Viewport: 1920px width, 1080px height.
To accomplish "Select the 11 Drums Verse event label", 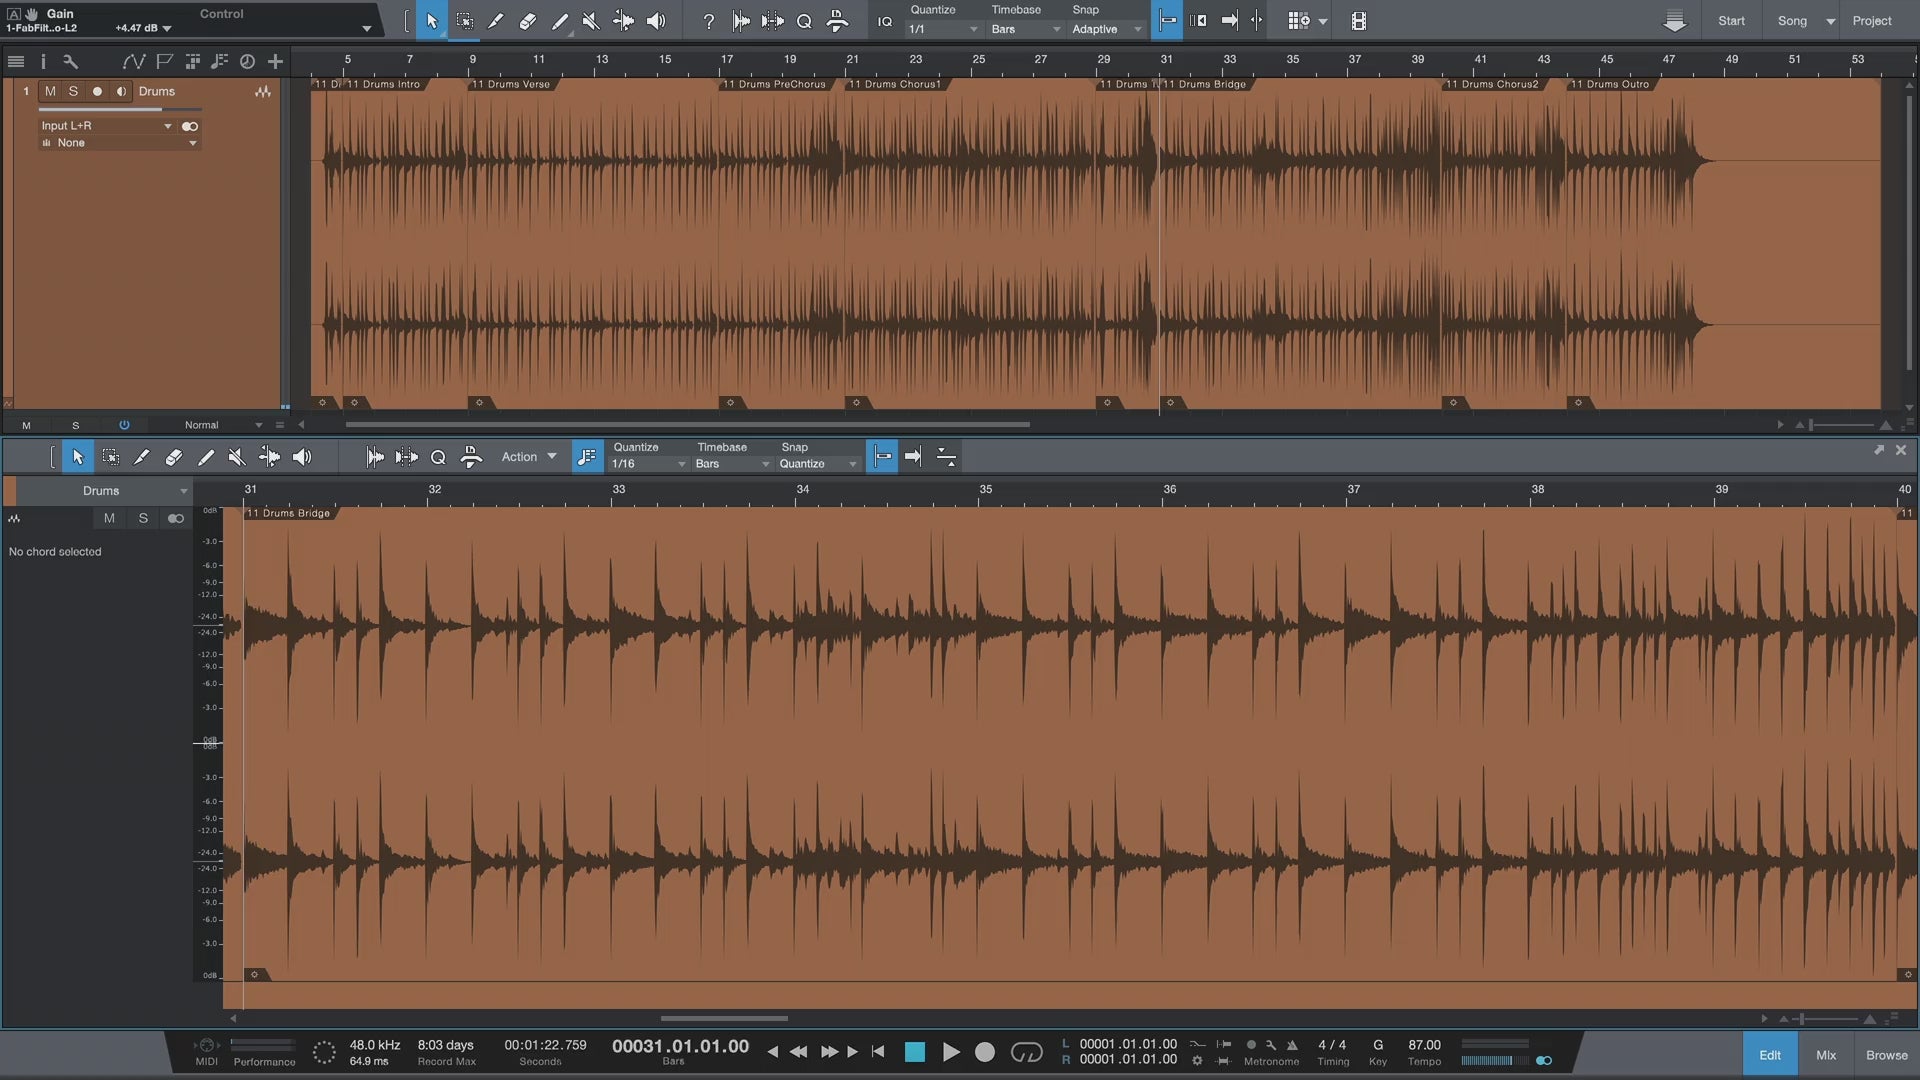I will click(510, 84).
